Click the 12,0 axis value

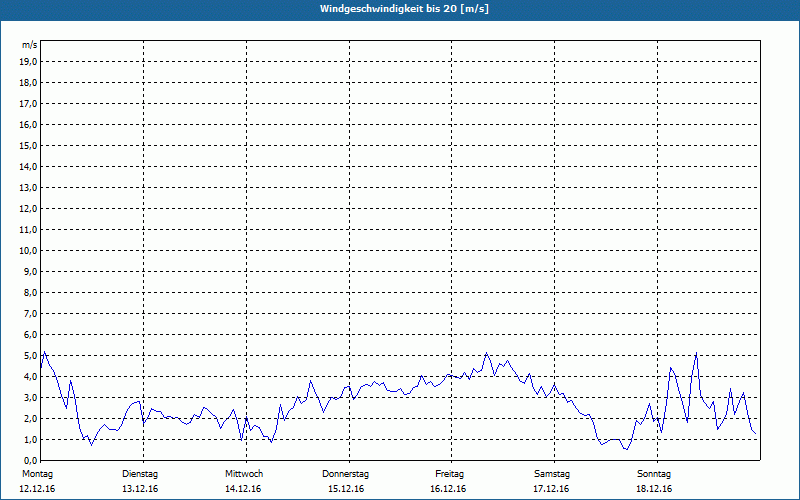point(28,209)
